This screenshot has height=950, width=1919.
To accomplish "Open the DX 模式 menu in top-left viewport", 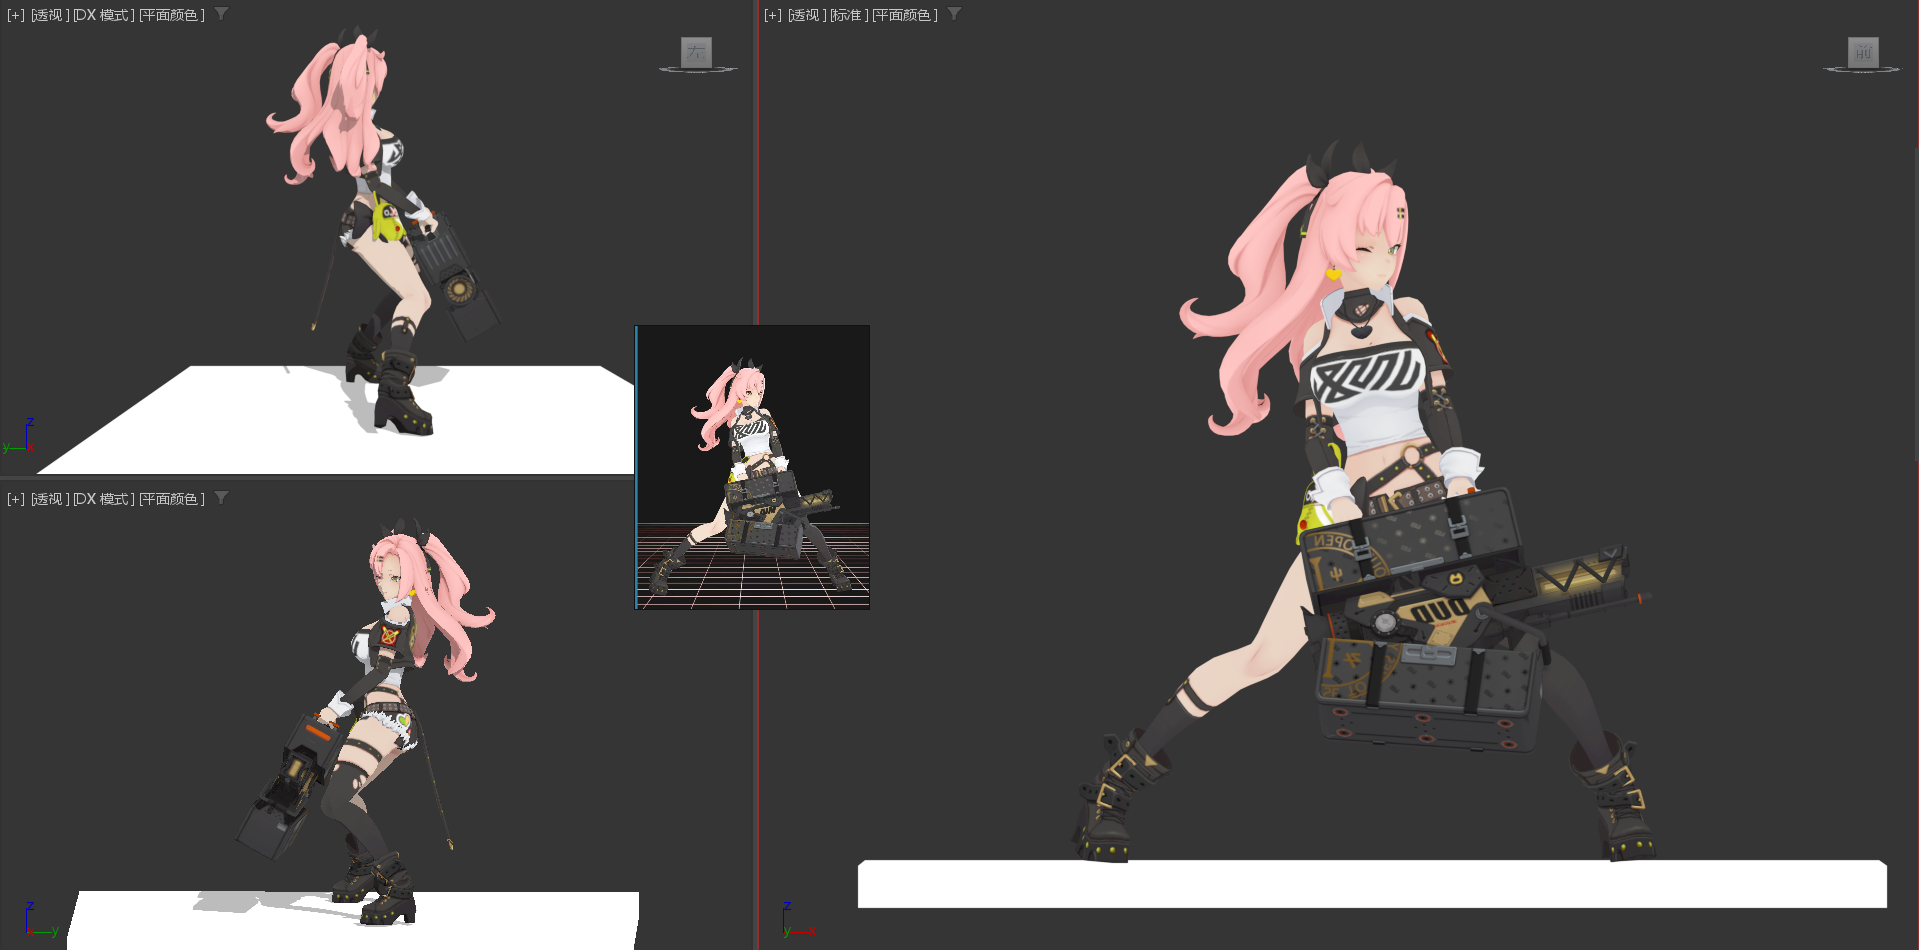I will (x=103, y=15).
